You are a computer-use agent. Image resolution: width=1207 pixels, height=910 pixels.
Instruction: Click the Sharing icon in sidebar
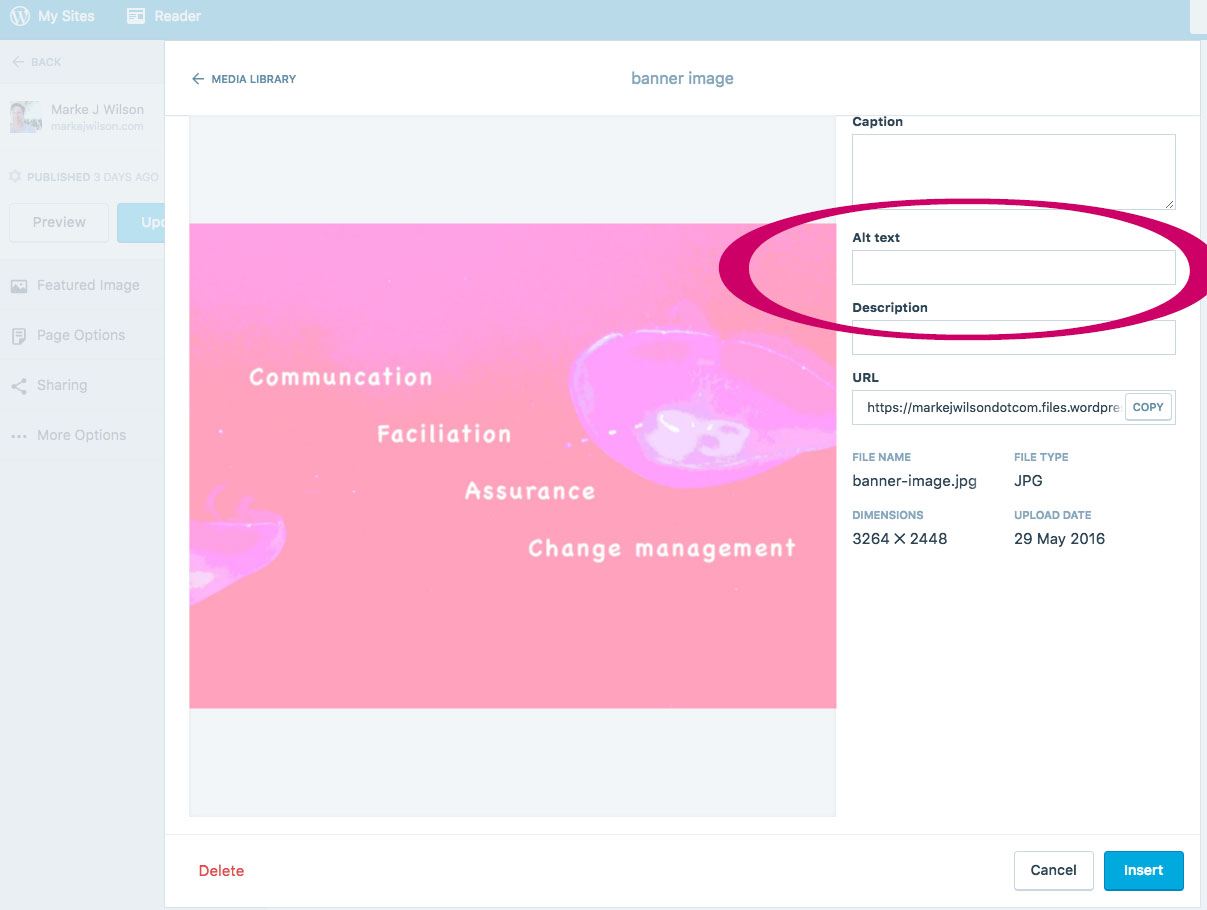[x=19, y=386]
